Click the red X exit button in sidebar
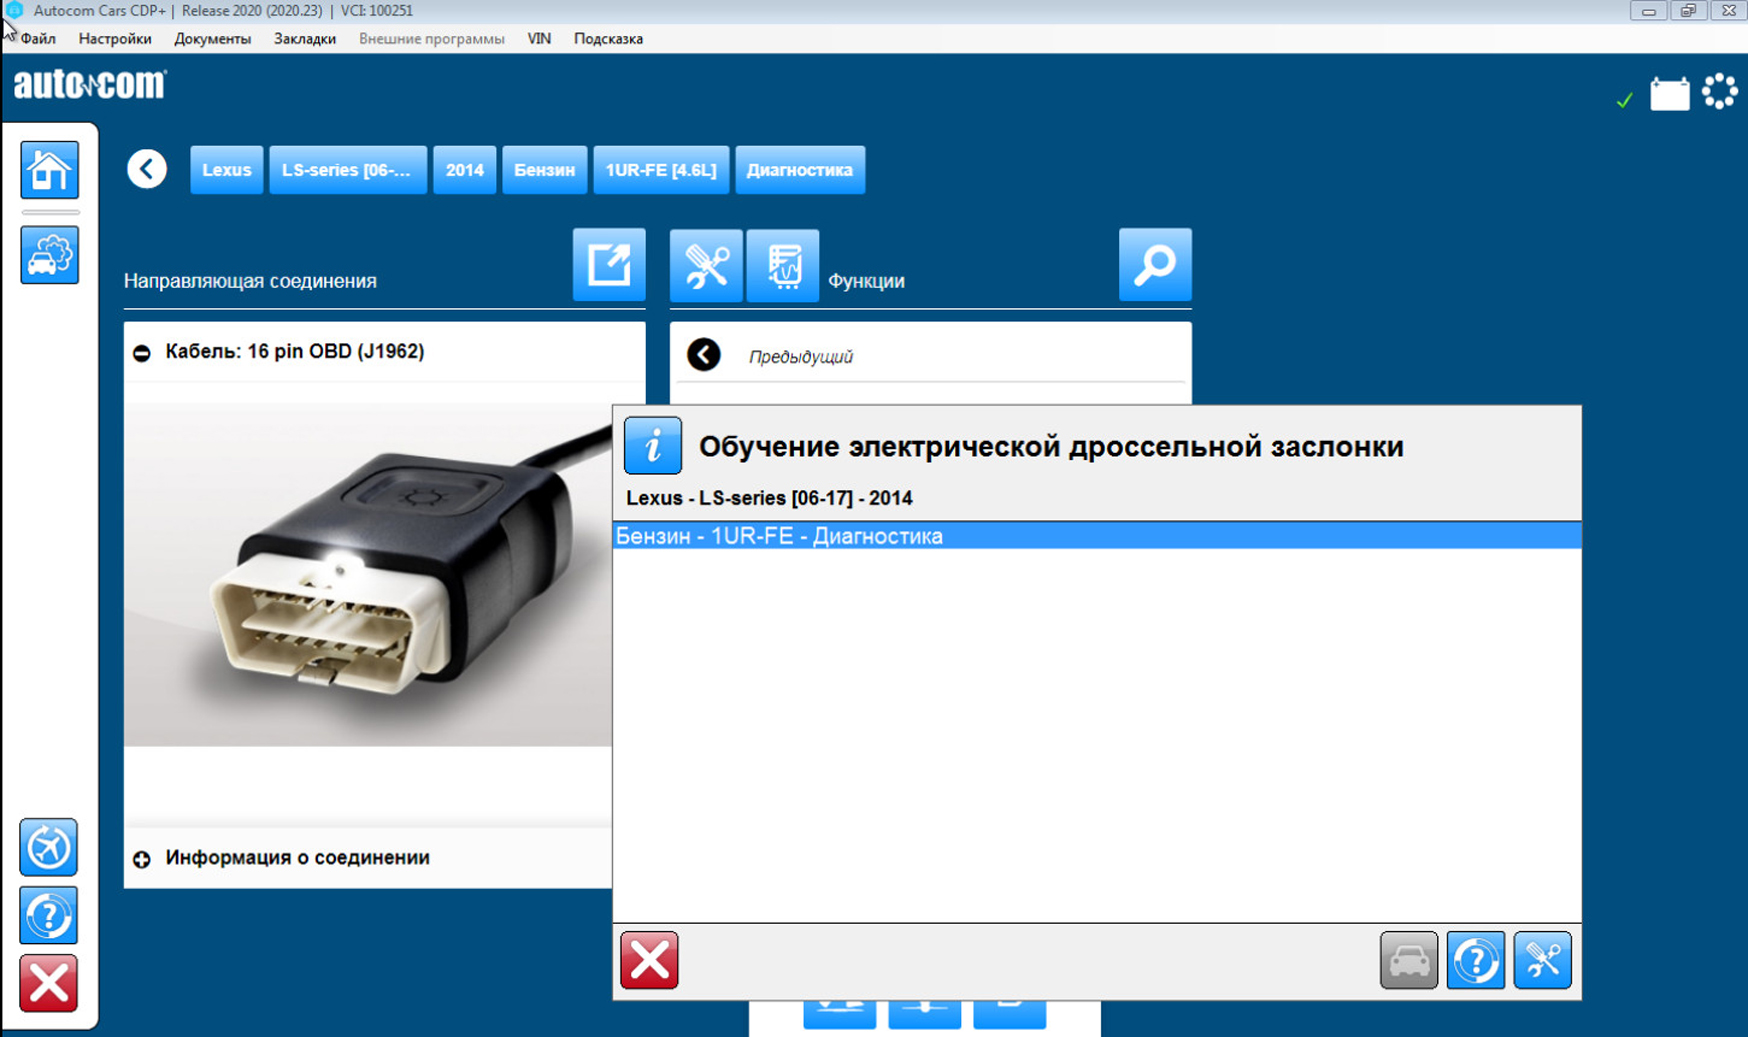The width and height of the screenshot is (1748, 1037). pos(48,983)
